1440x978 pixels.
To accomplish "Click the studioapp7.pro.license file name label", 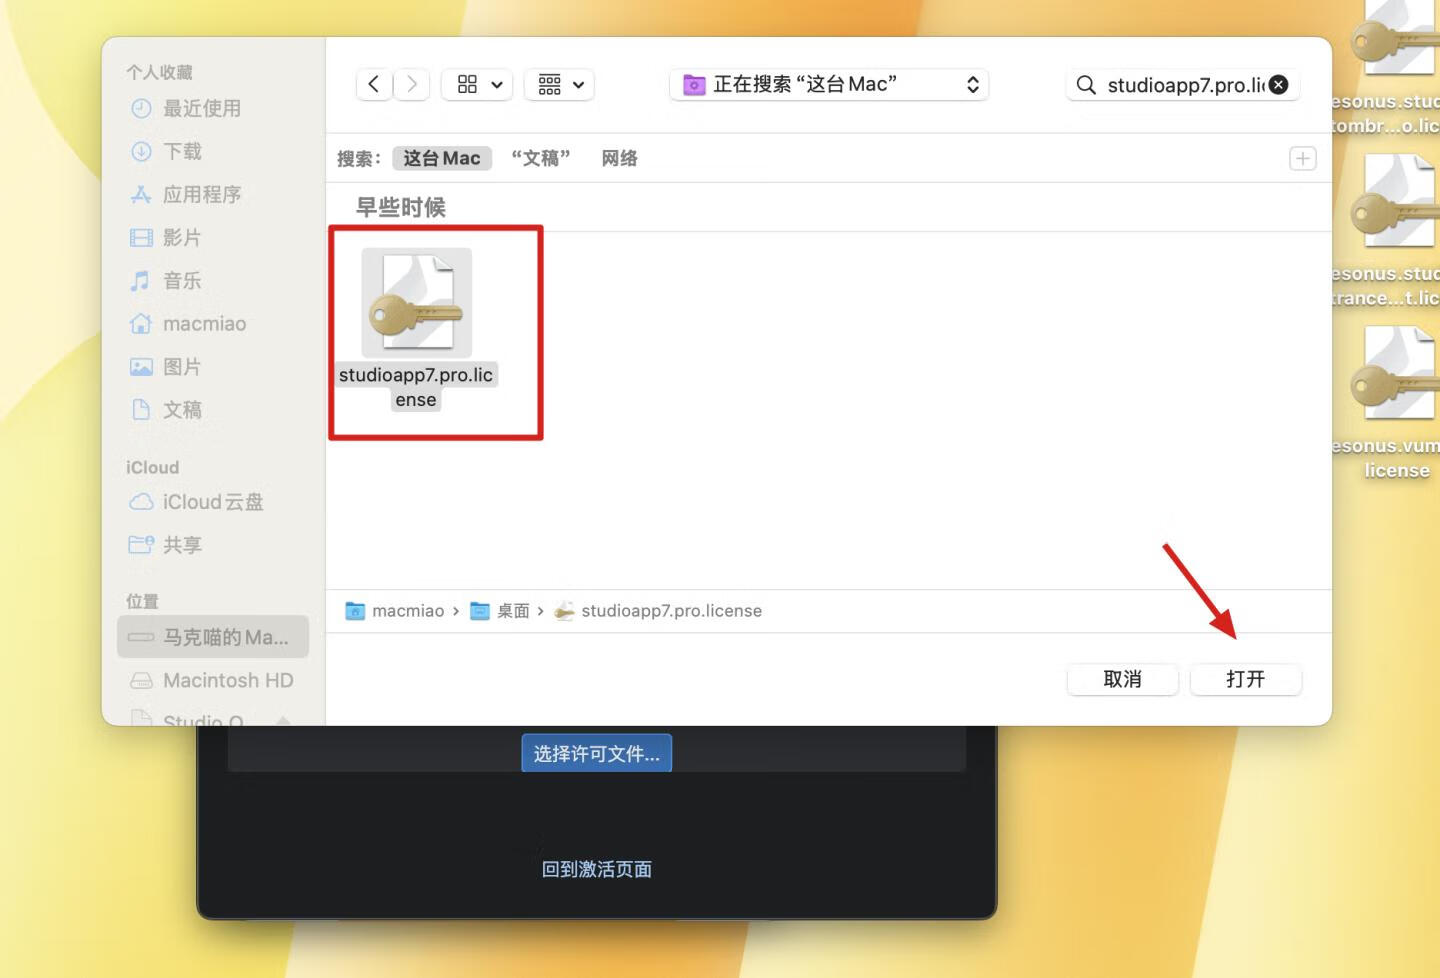I will (416, 387).
